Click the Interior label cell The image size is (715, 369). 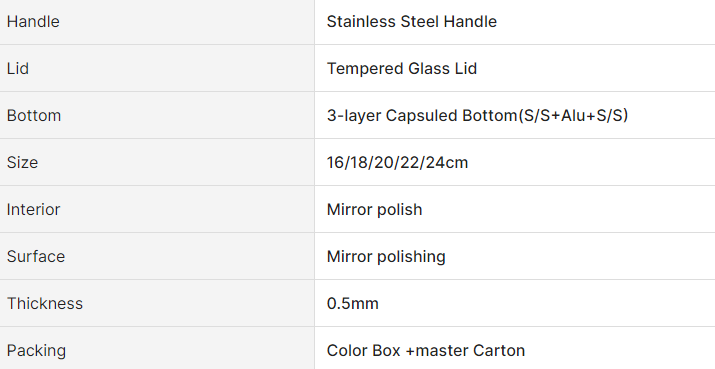(x=157, y=209)
